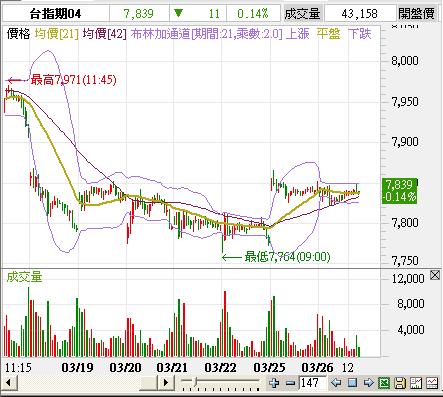Click the bar count field showing 147
Viewport: 443px width, 397px height.
313,383
